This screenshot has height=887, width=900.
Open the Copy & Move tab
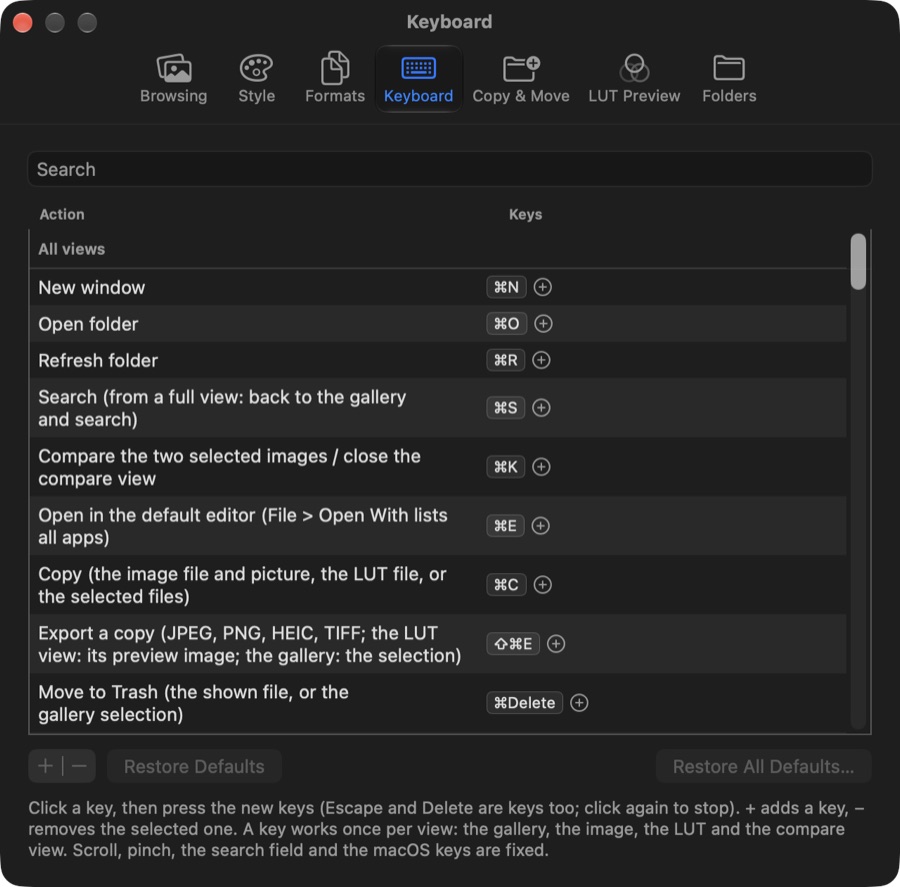[521, 79]
